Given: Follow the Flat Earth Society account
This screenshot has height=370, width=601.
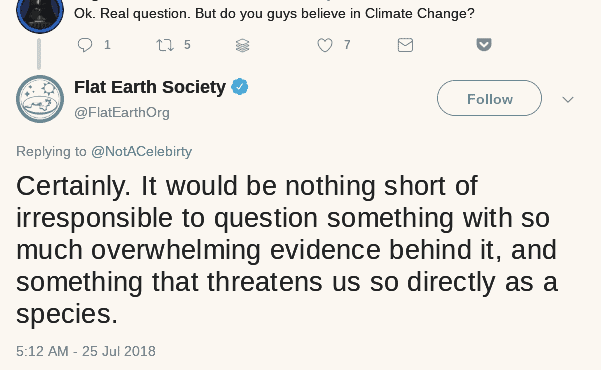Looking at the screenshot, I should (489, 98).
